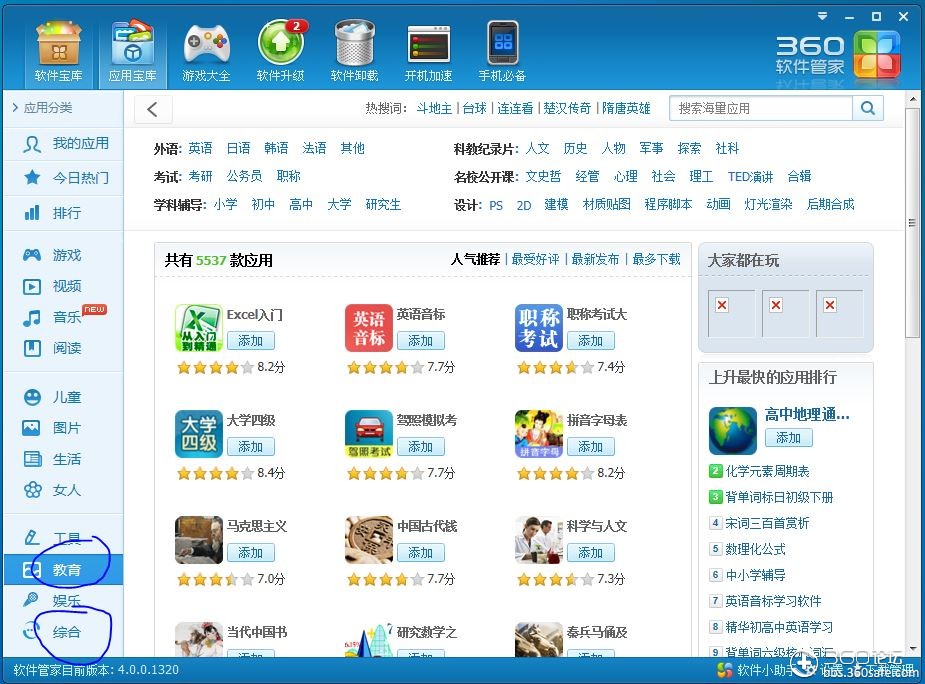The image size is (925, 684).
Task: Open the 高中地理通 globe icon
Action: click(733, 431)
